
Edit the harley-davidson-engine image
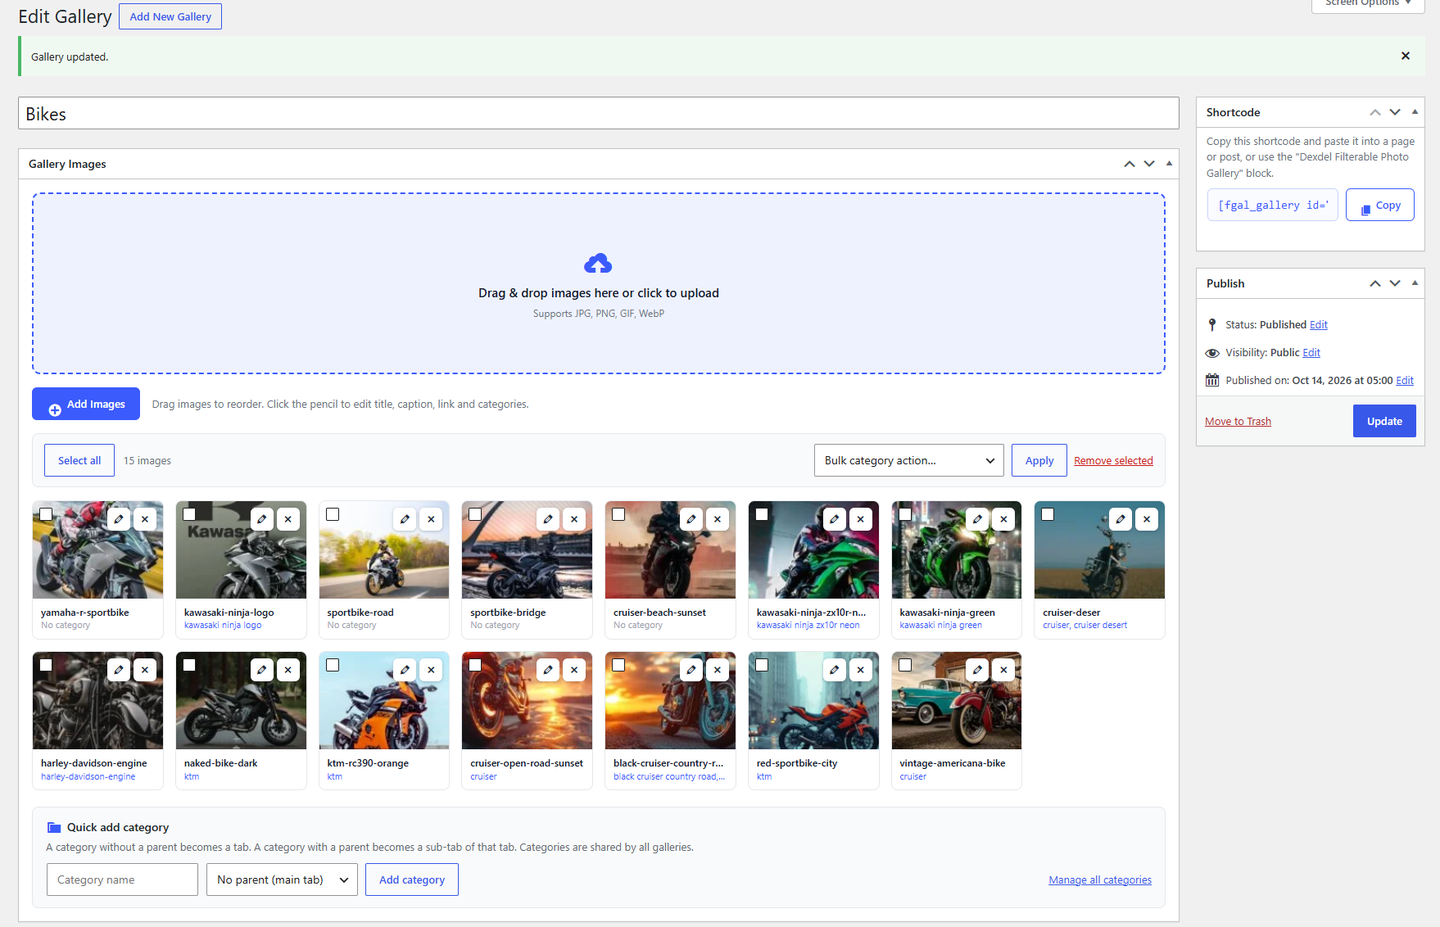point(119,670)
